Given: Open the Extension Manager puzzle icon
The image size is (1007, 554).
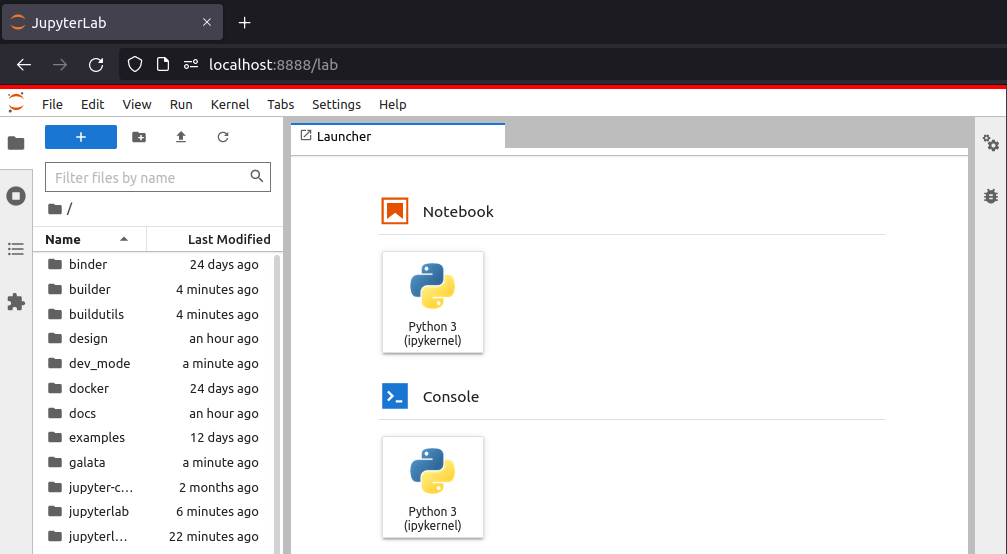Looking at the screenshot, I should click(x=16, y=302).
